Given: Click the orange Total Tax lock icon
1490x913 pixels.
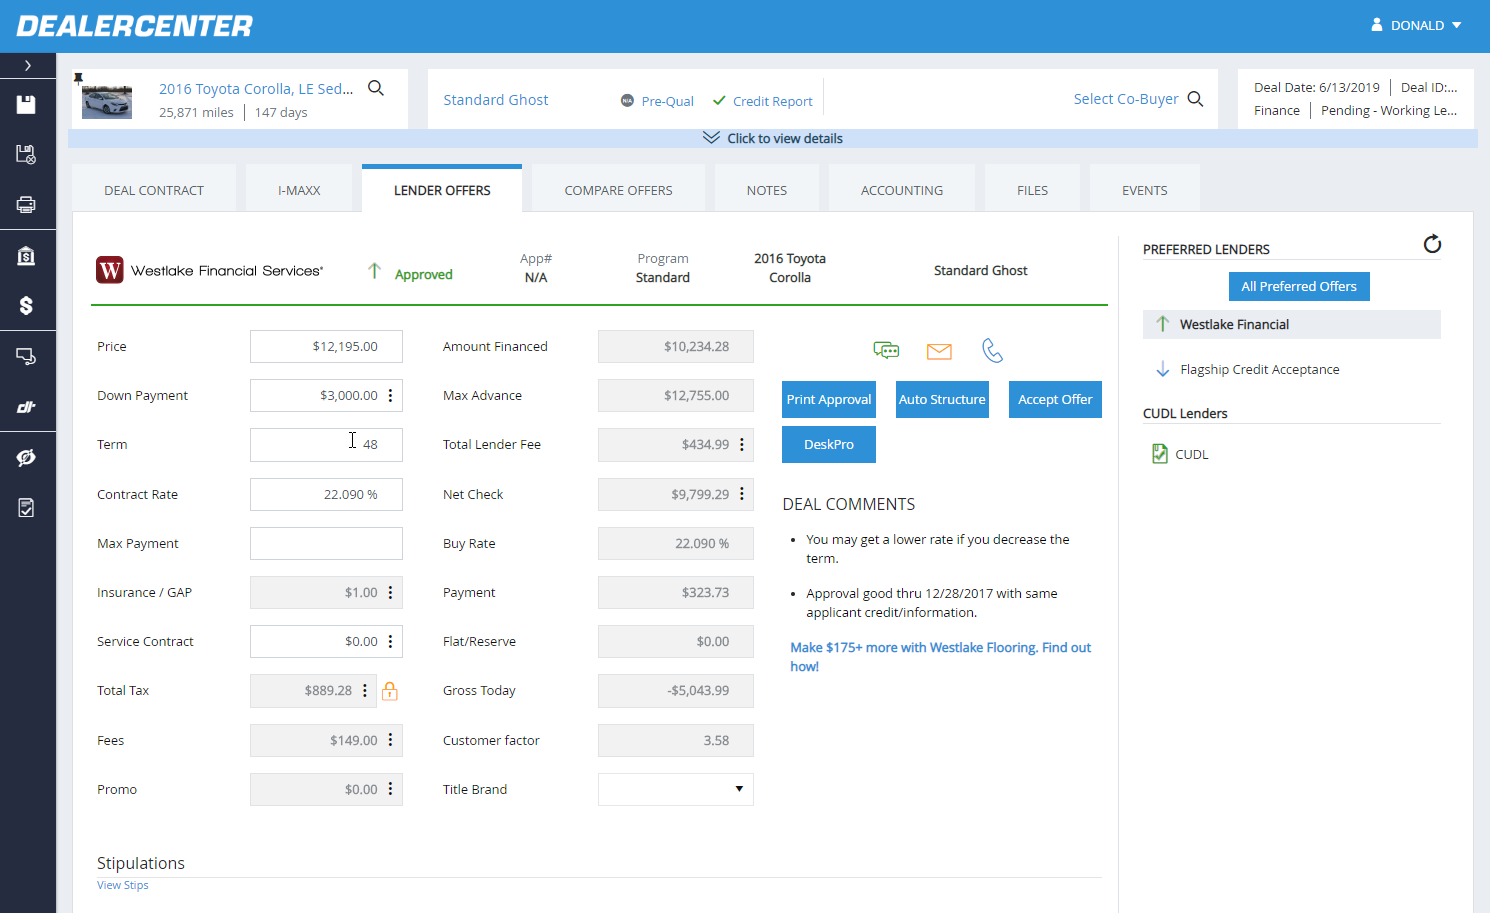Looking at the screenshot, I should (x=390, y=691).
